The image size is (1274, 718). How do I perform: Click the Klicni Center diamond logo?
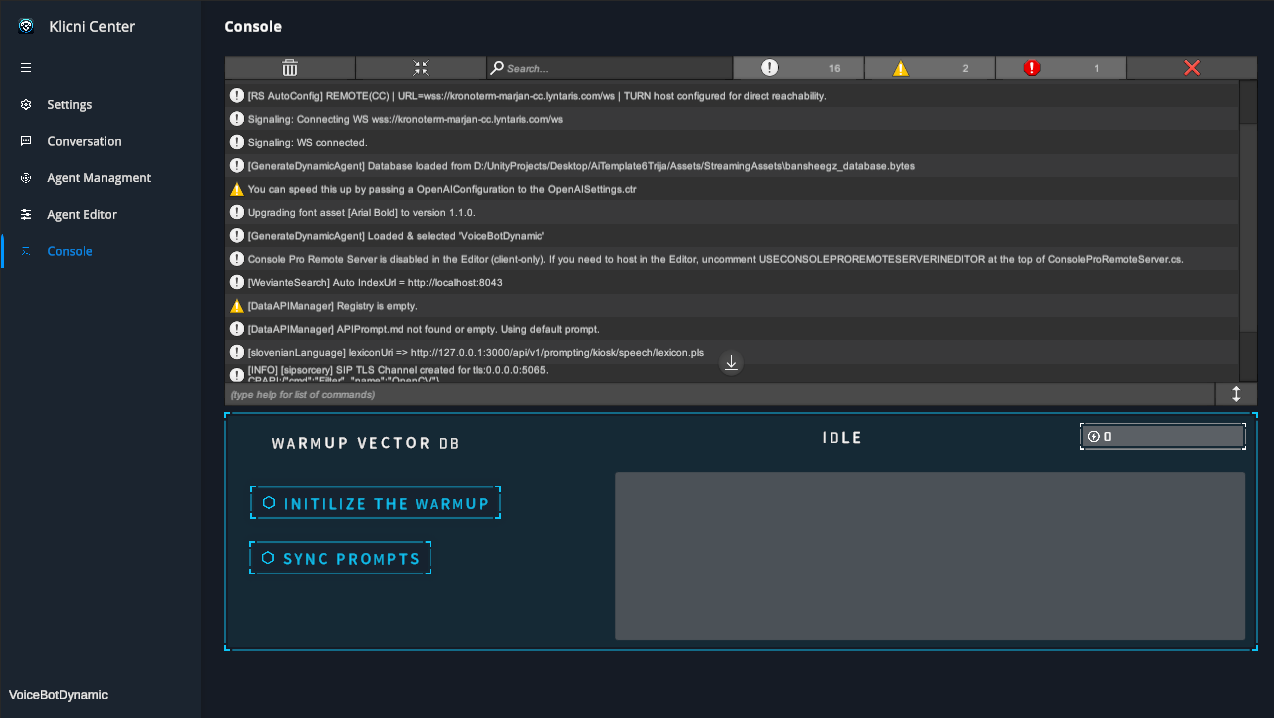(x=23, y=26)
